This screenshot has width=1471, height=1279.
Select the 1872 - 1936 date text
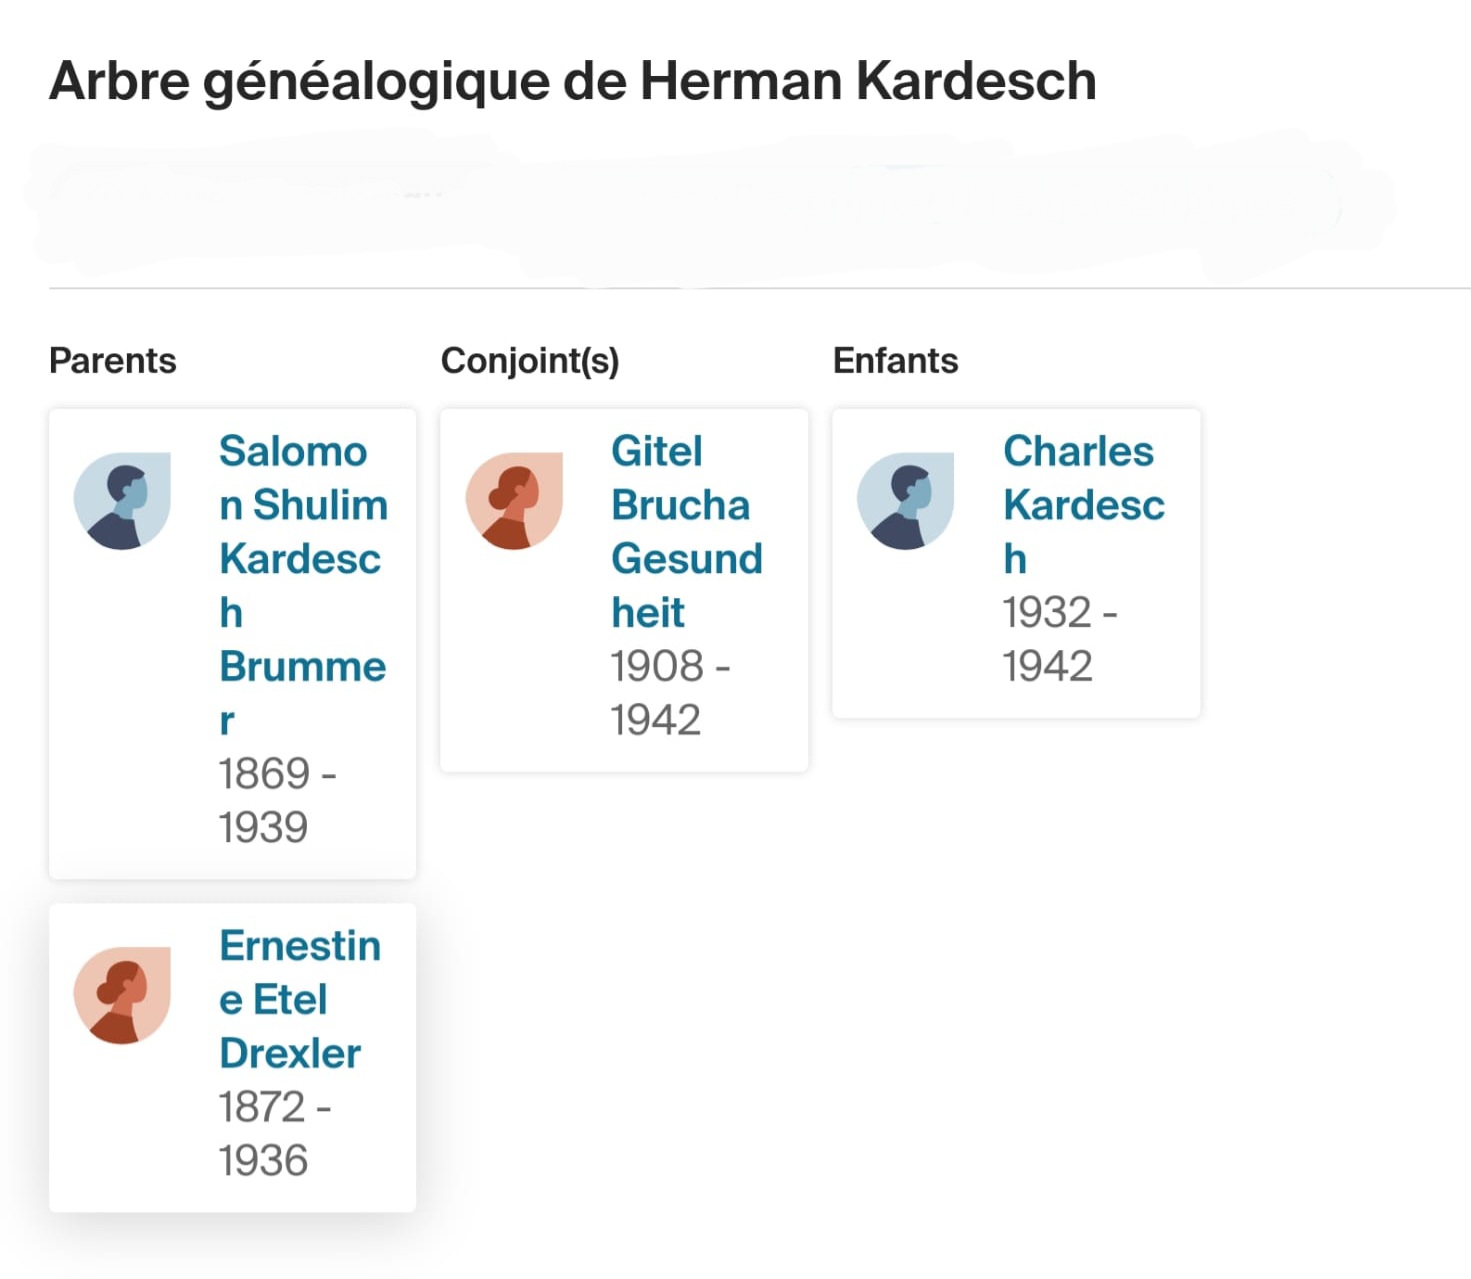point(275,1133)
